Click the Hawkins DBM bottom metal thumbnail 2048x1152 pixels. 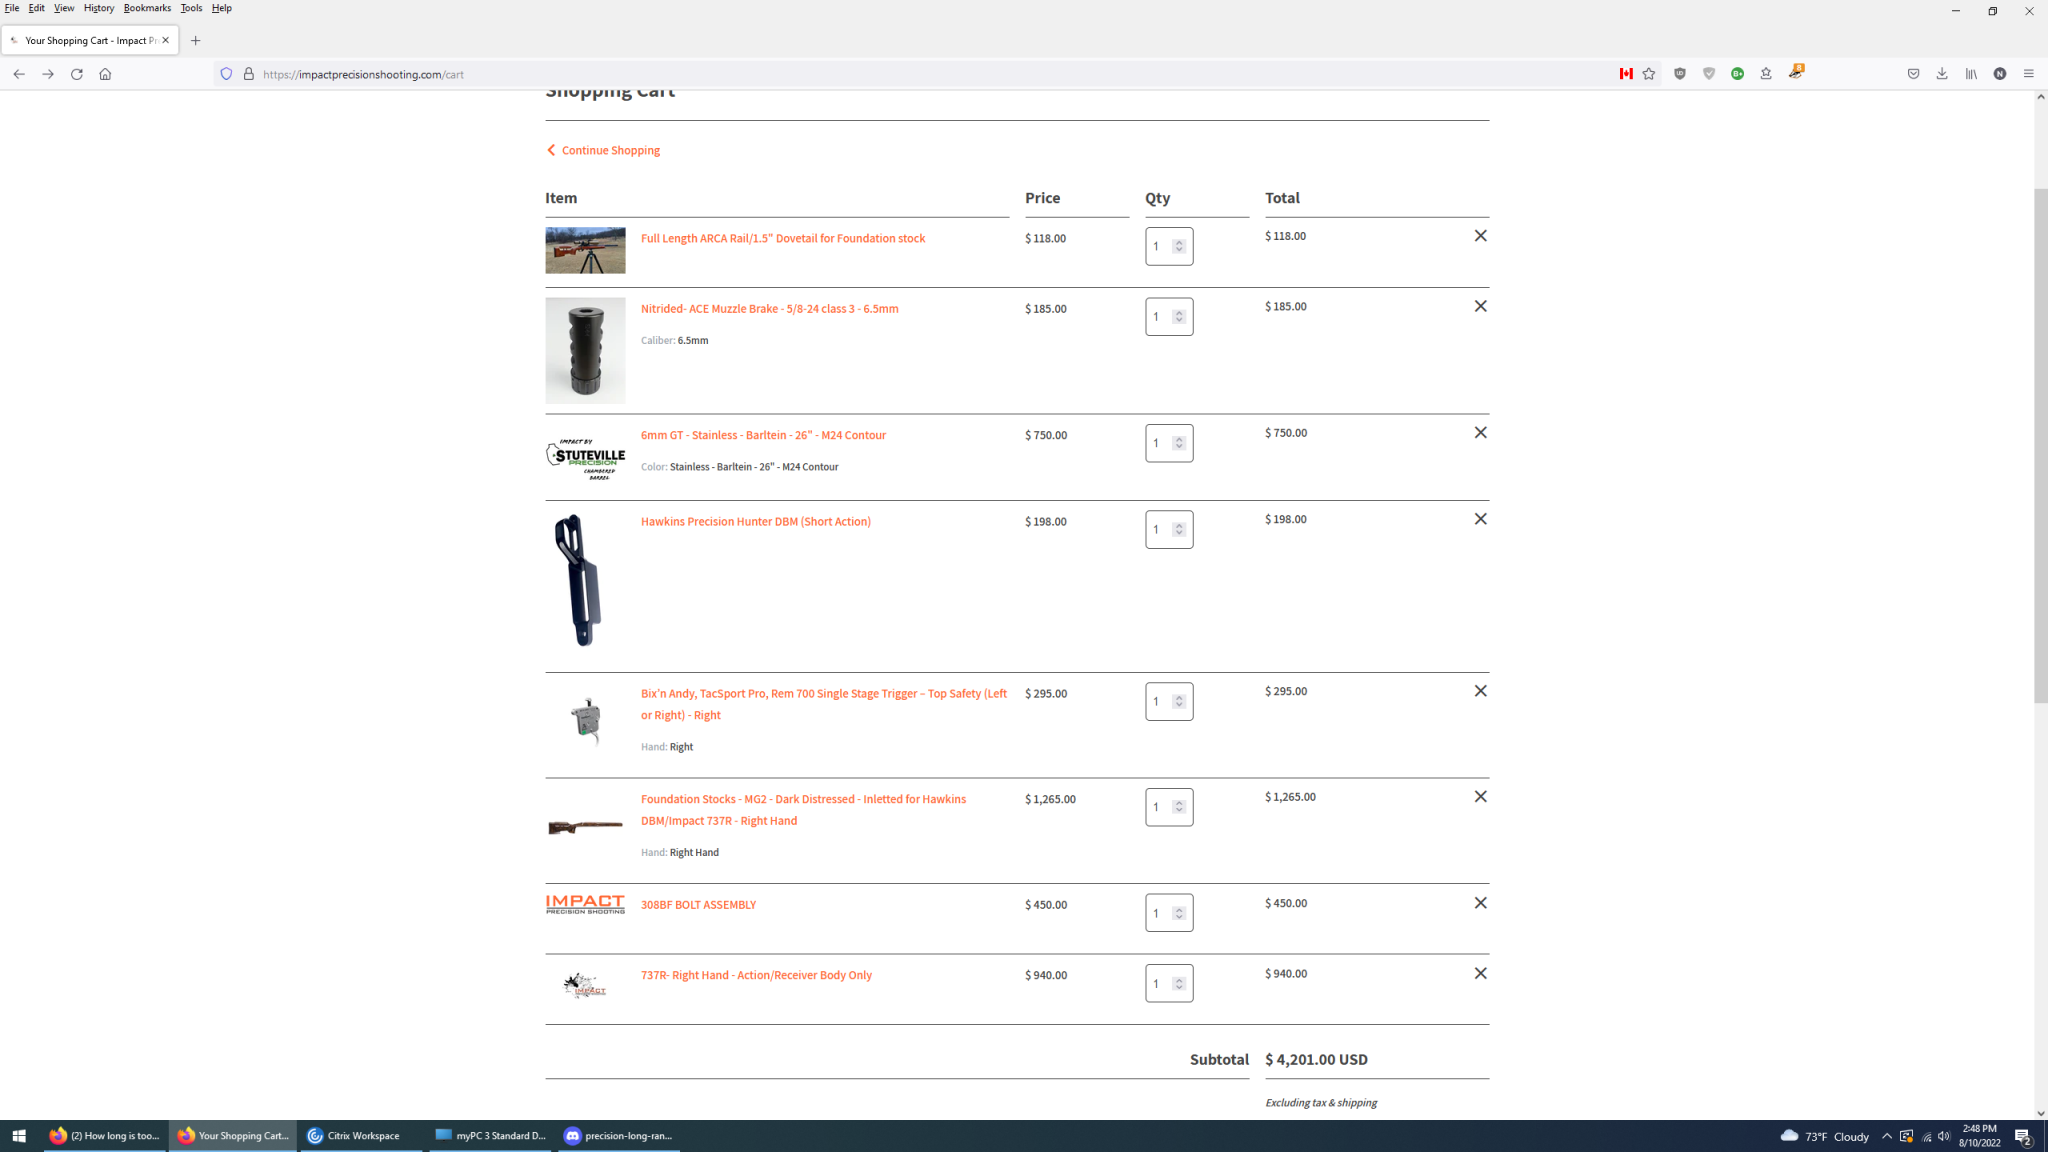(585, 581)
